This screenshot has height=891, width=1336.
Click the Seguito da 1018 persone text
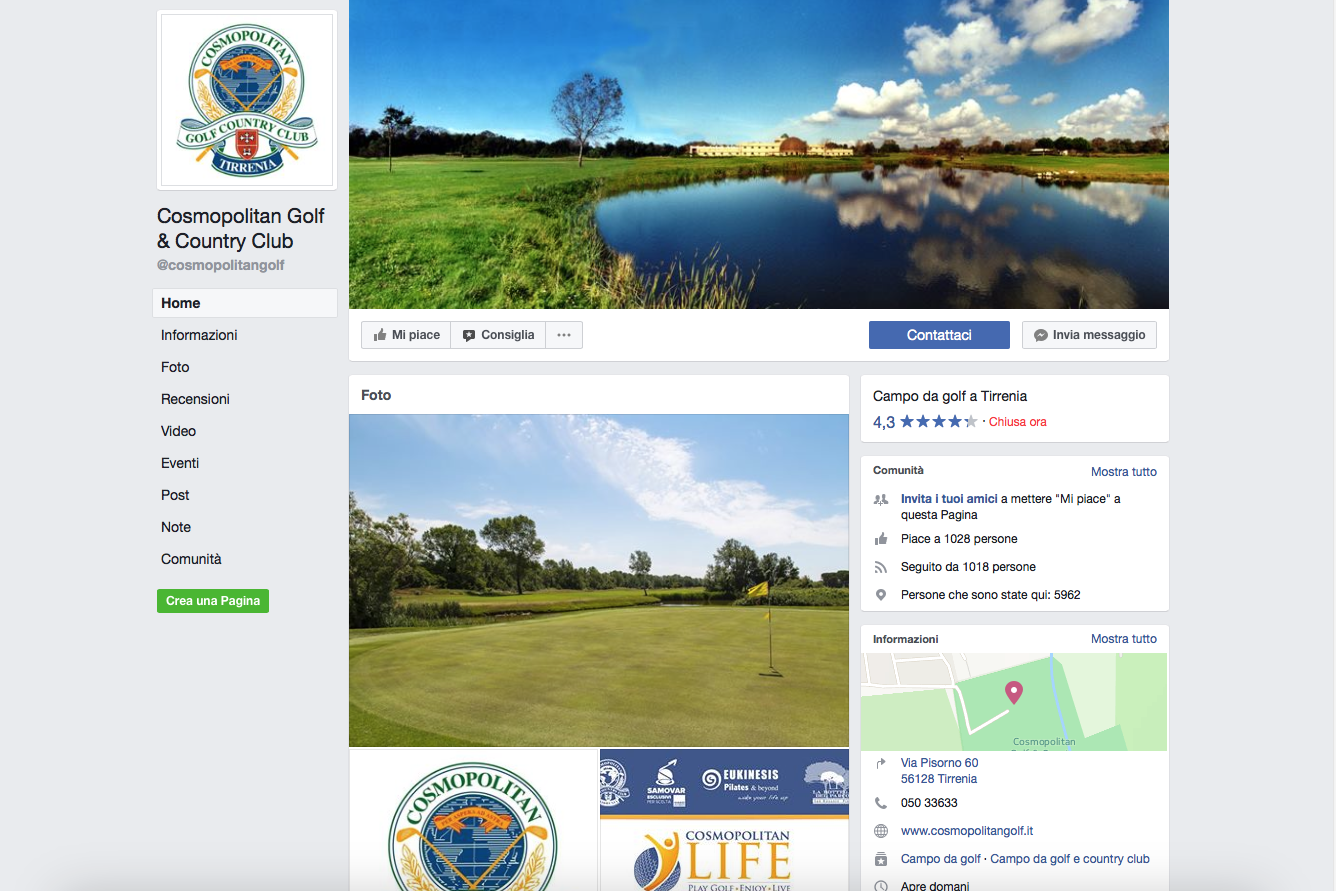(x=968, y=567)
